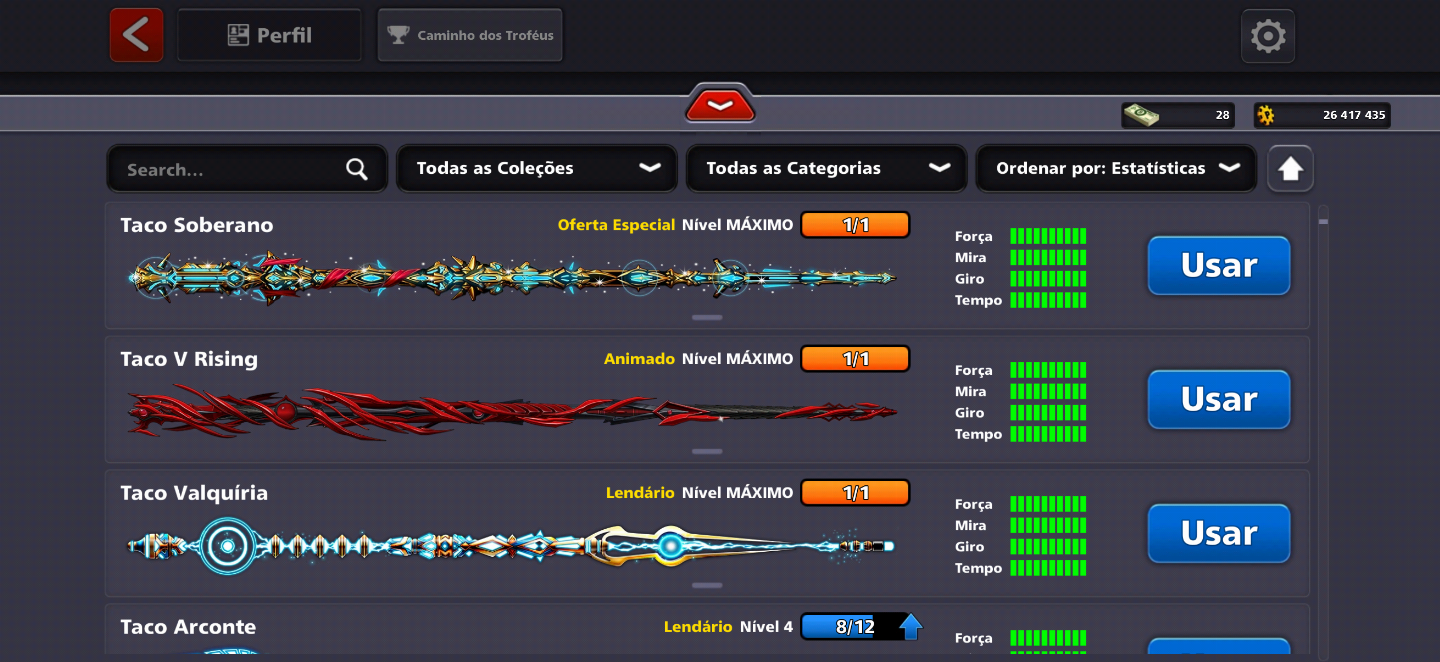
Task: Click the 'Taco Soberano' title
Action: tap(197, 225)
